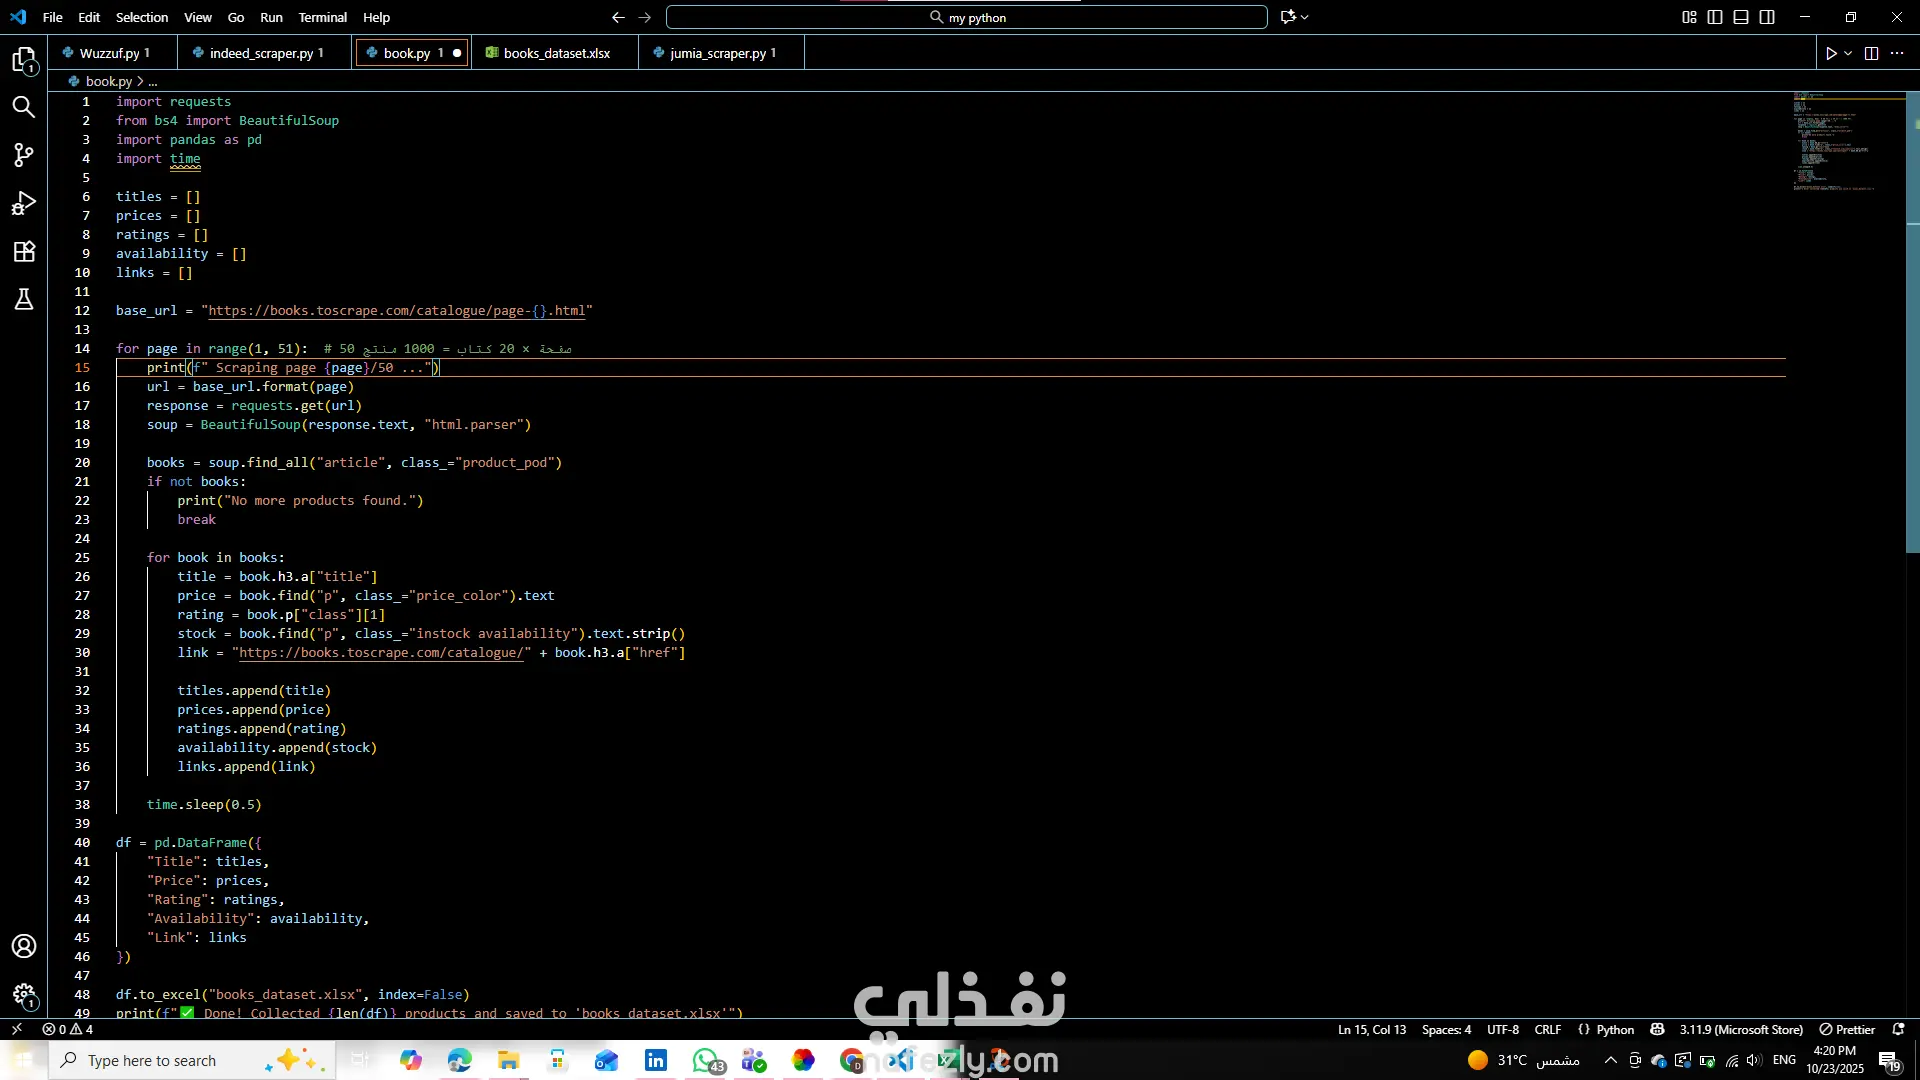This screenshot has height=1080, width=1920.
Task: Open the Manage gear settings icon
Action: (x=24, y=994)
